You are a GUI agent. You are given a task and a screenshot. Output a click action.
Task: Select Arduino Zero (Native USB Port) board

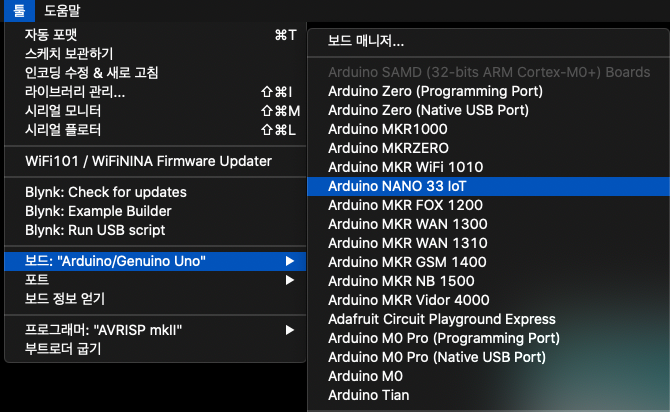pyautogui.click(x=488, y=110)
